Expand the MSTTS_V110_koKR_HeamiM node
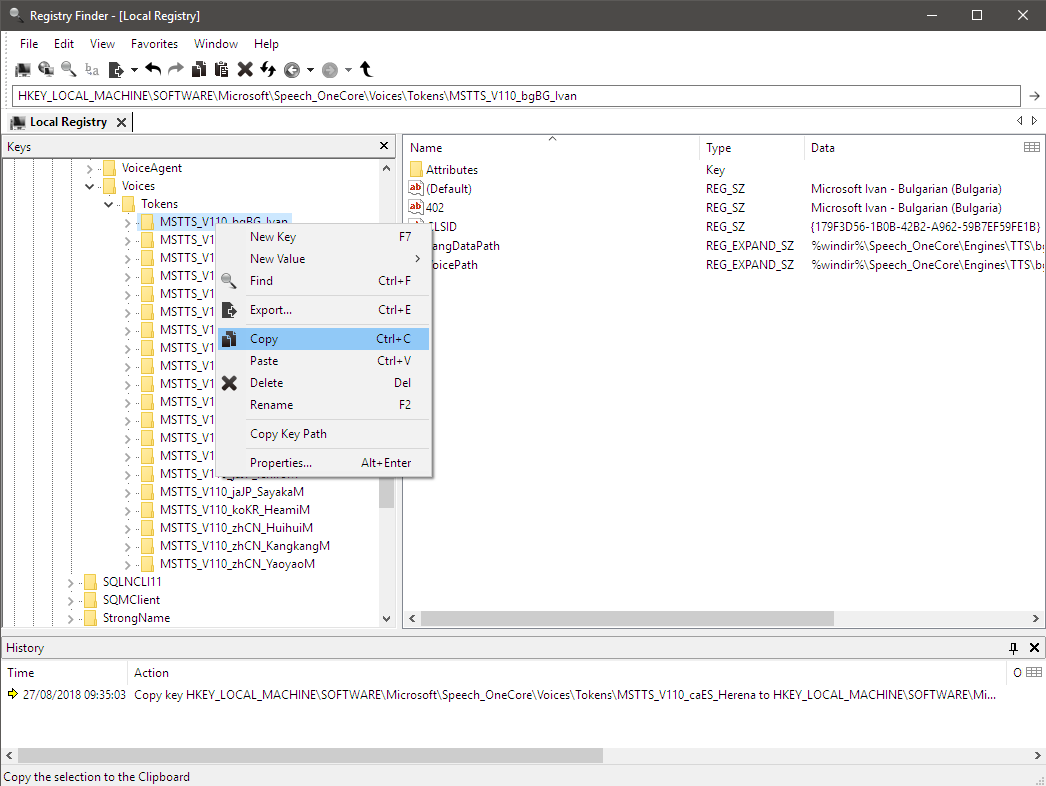This screenshot has width=1046, height=786. (128, 511)
